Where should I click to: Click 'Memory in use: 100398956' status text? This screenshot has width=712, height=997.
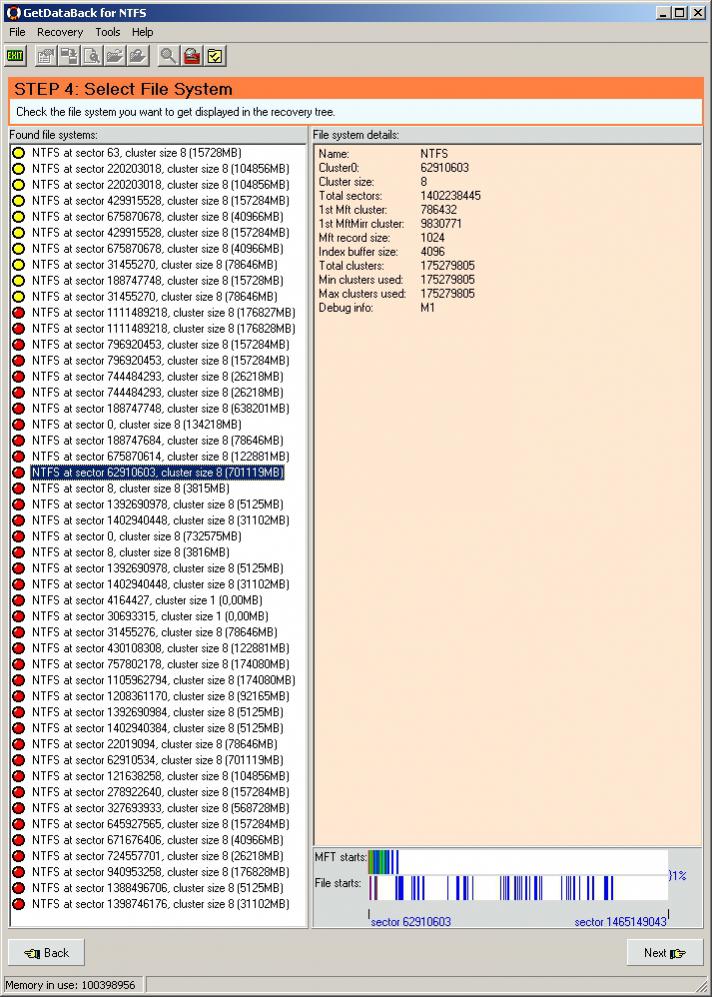click(x=70, y=985)
